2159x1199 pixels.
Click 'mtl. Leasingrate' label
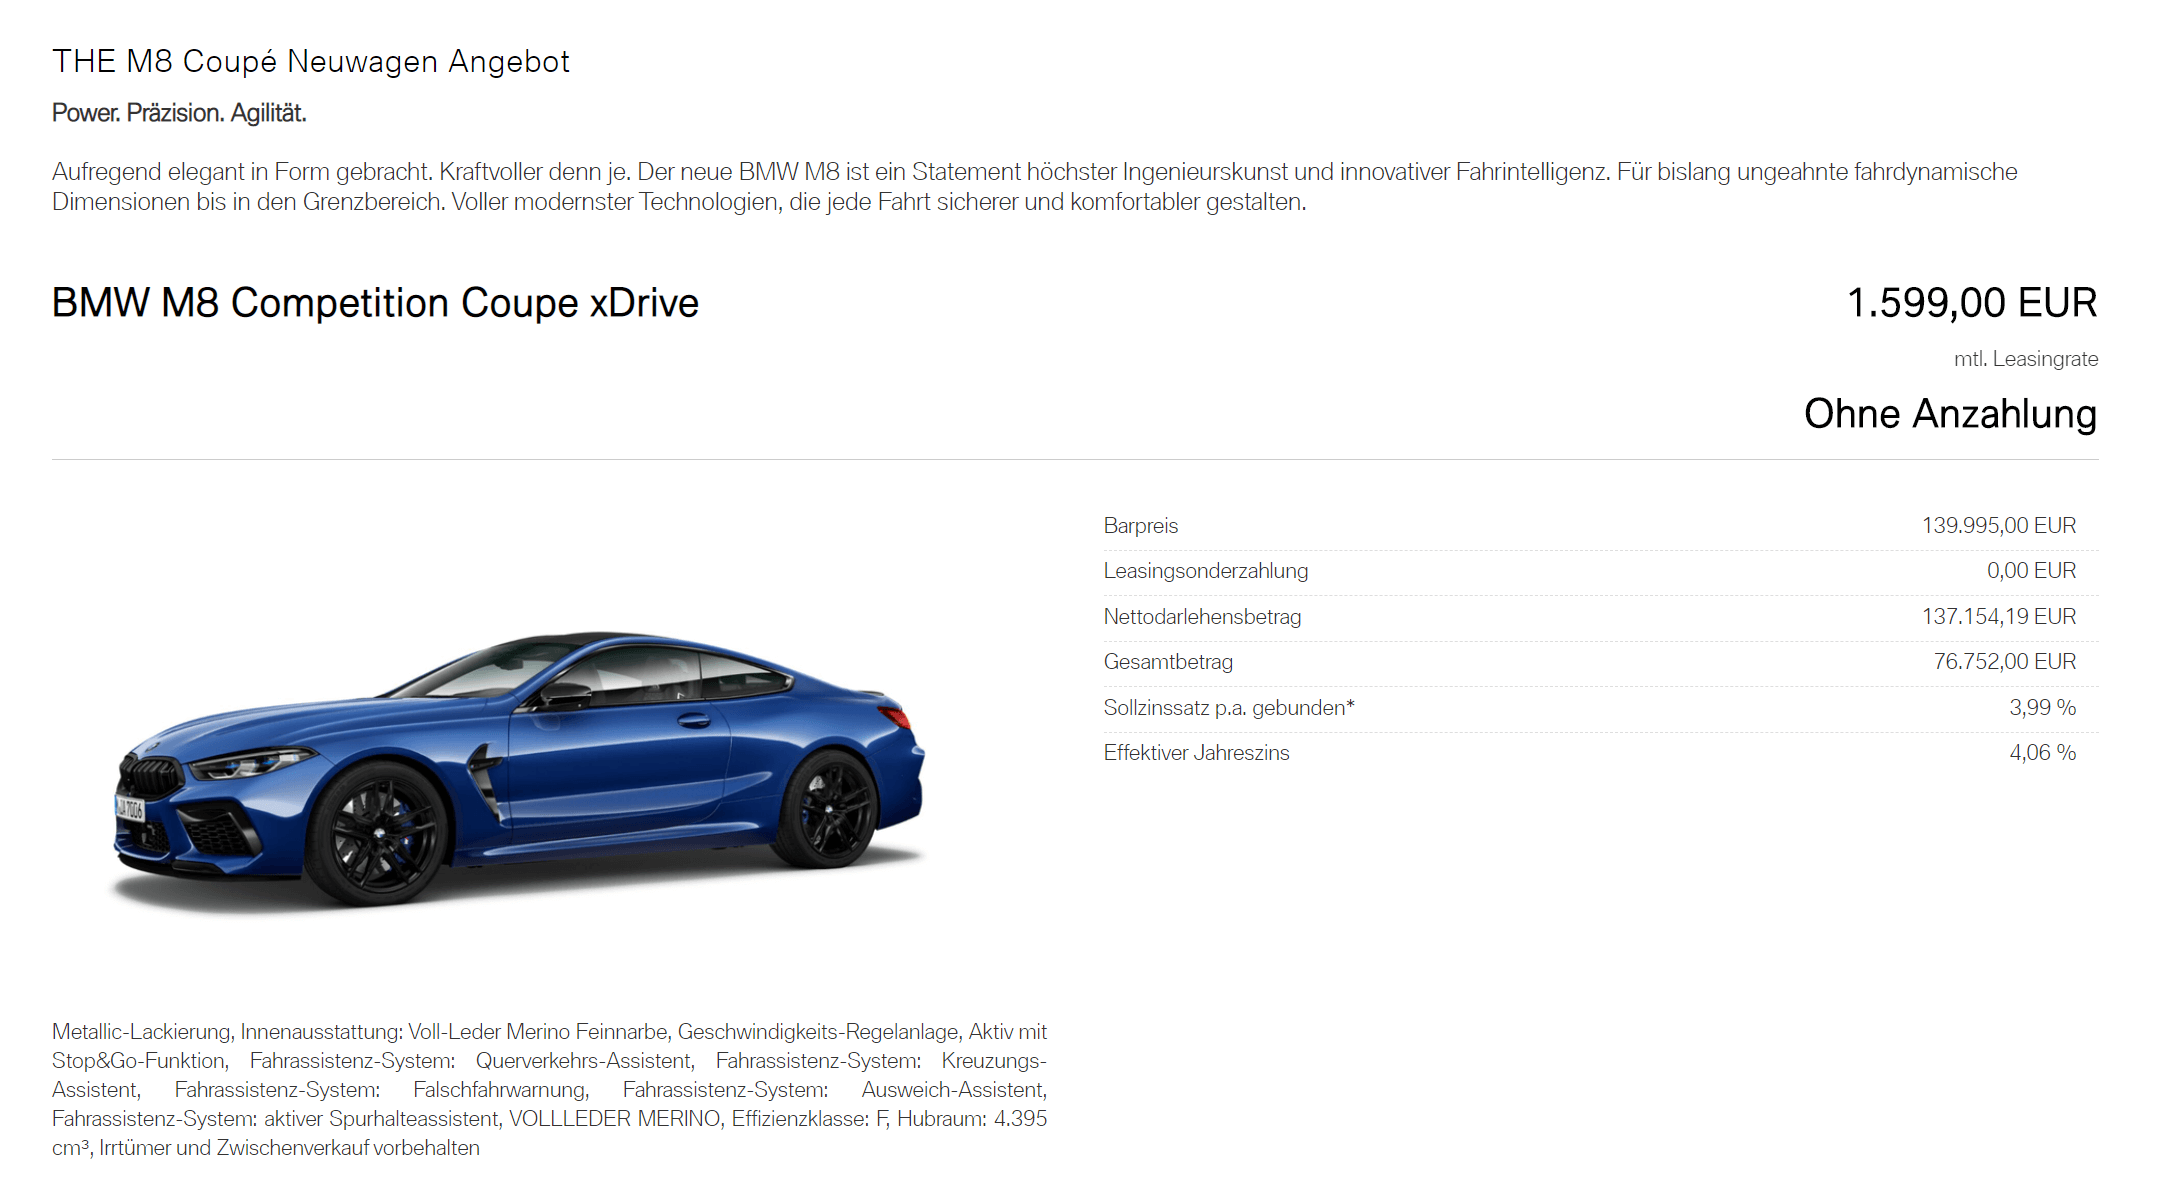pos(2026,359)
